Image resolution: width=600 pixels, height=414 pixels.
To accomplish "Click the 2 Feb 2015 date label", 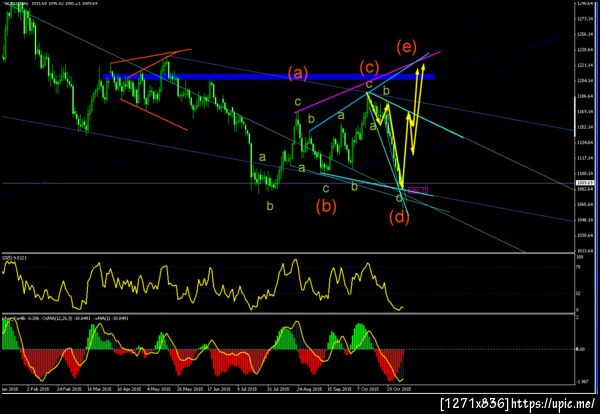I will click(x=38, y=389).
